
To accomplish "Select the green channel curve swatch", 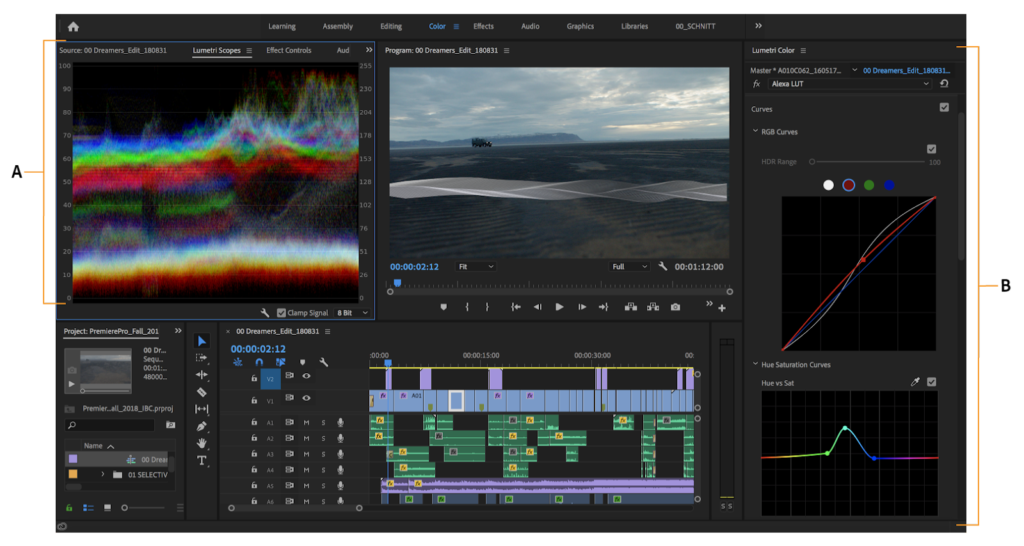I will (x=869, y=185).
